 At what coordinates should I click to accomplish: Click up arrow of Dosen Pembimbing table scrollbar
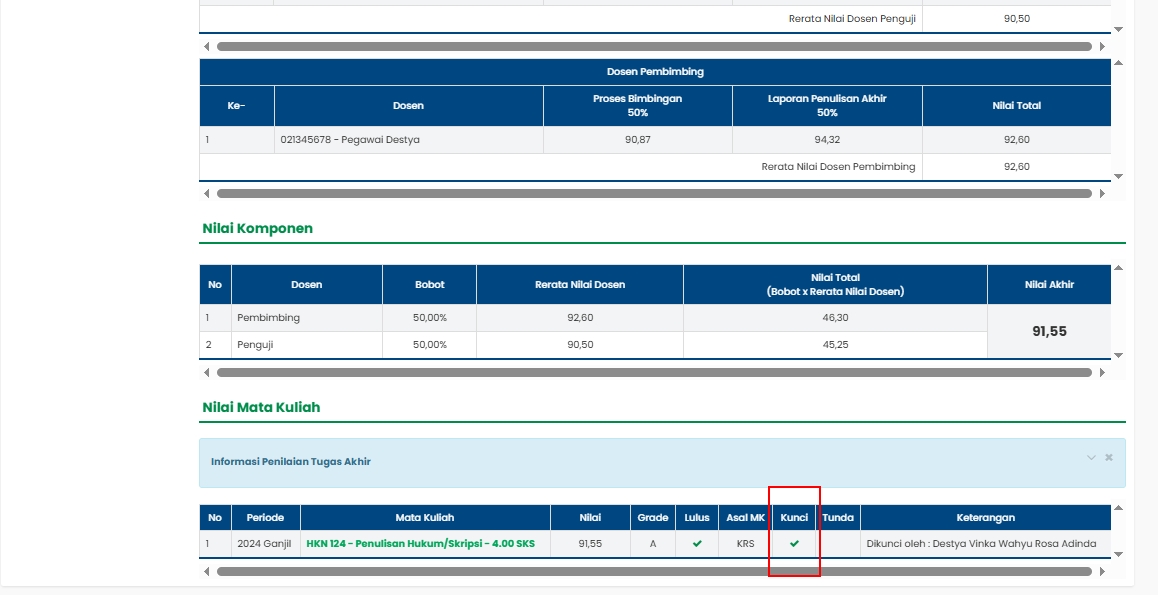coord(1118,63)
